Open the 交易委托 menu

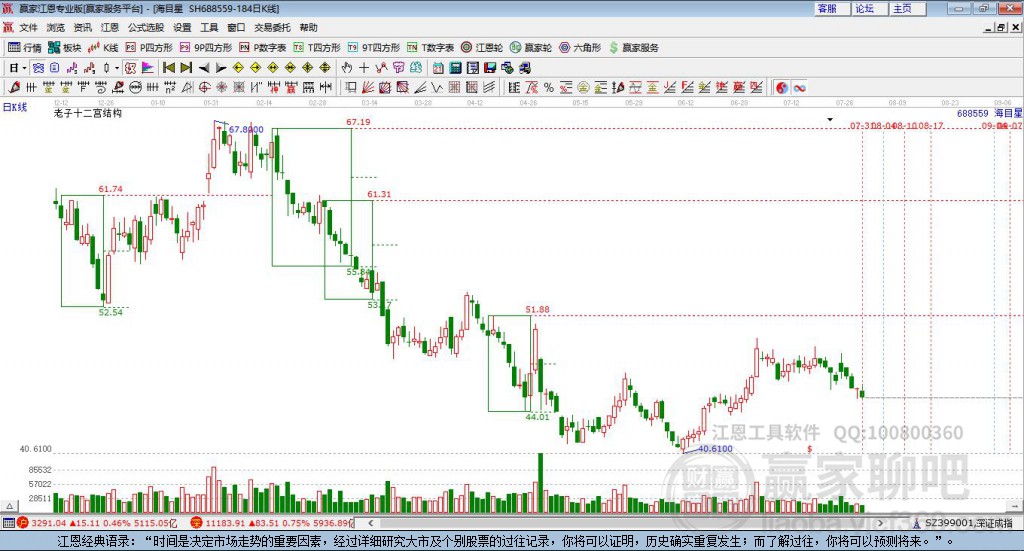[272, 27]
